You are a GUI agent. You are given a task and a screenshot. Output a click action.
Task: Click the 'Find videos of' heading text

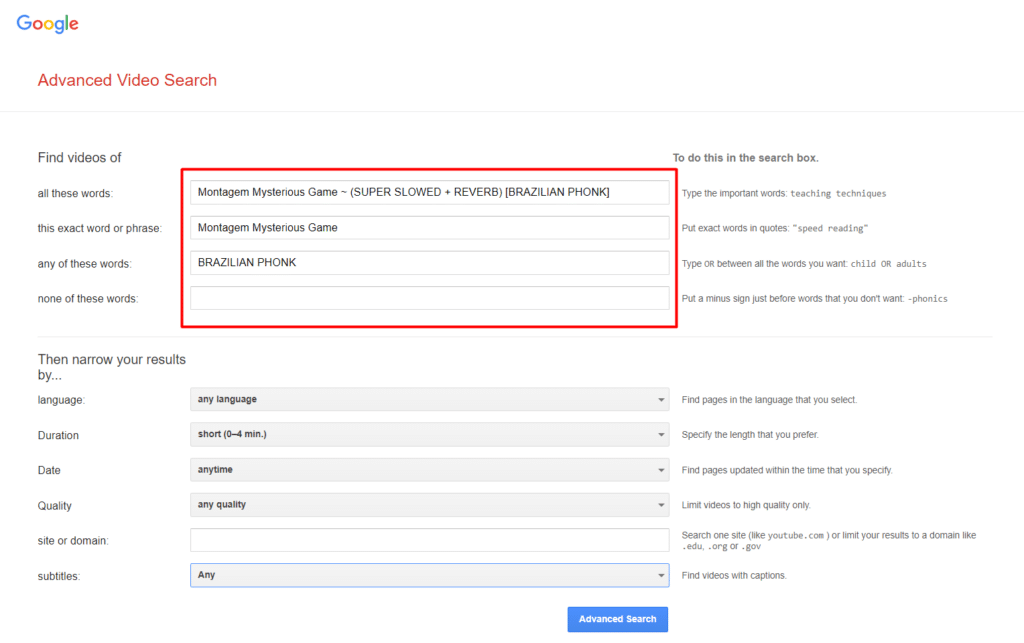[80, 157]
